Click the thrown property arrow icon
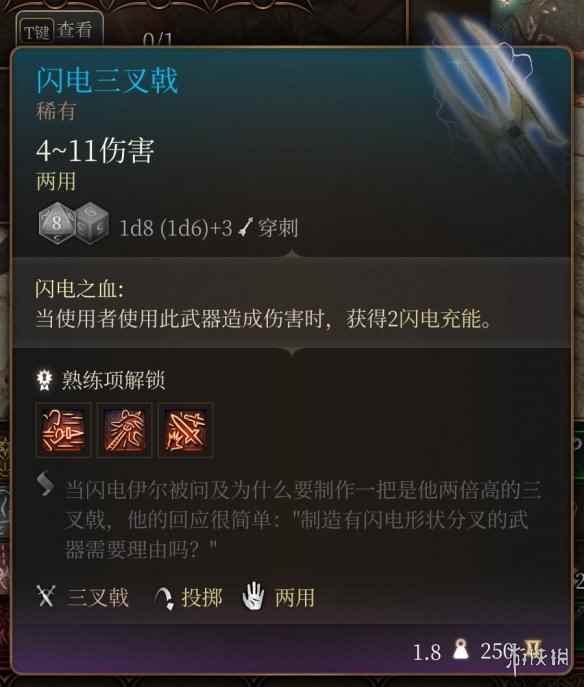584x687 pixels. coord(164,598)
